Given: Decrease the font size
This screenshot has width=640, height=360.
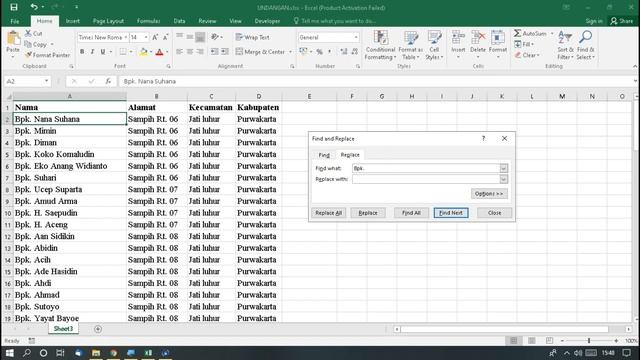Looking at the screenshot, I should [165, 37].
